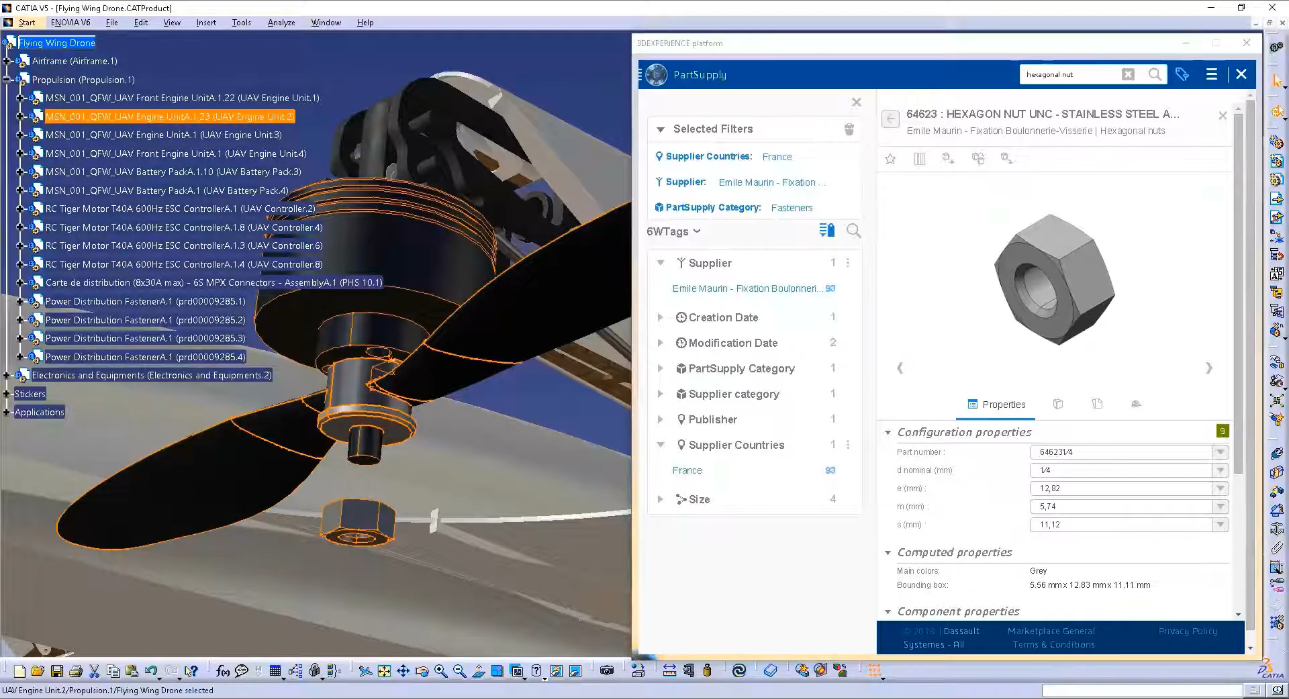1289x699 pixels.
Task: Open the Tools menu in the menu bar
Action: [x=241, y=22]
